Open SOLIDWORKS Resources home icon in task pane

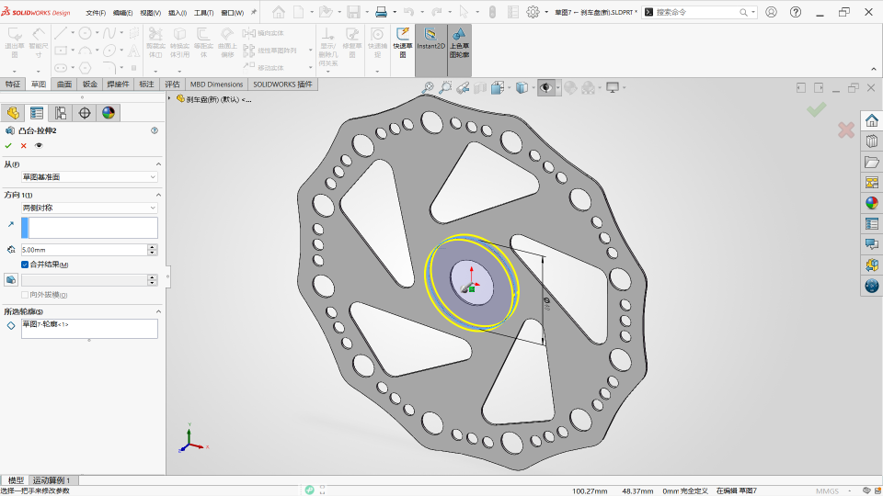[872, 120]
